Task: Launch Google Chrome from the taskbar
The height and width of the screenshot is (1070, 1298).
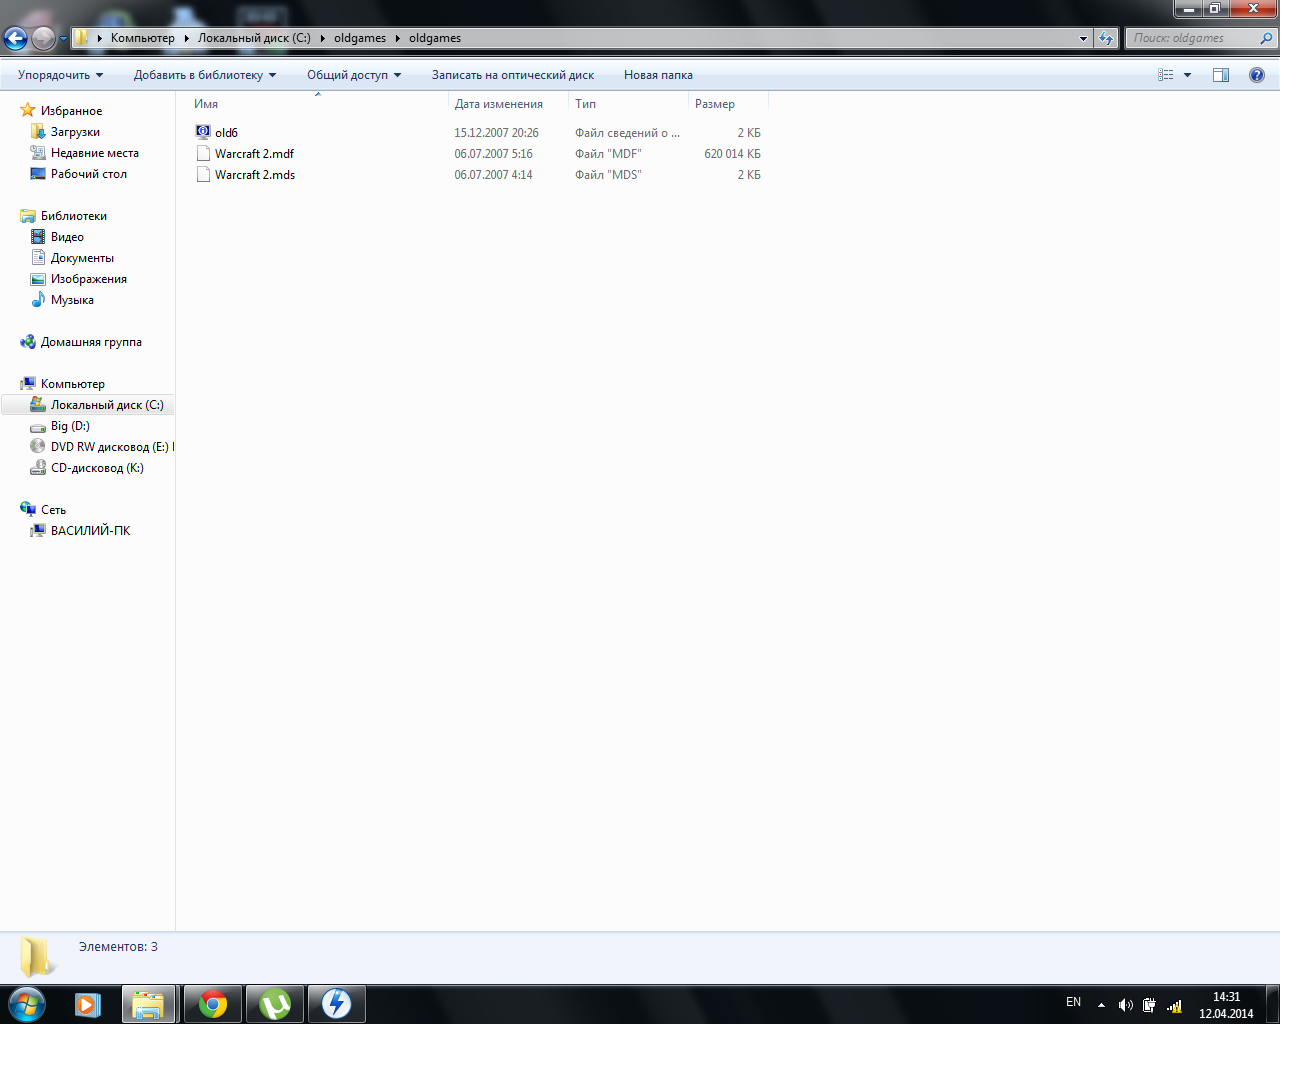Action: point(212,1004)
